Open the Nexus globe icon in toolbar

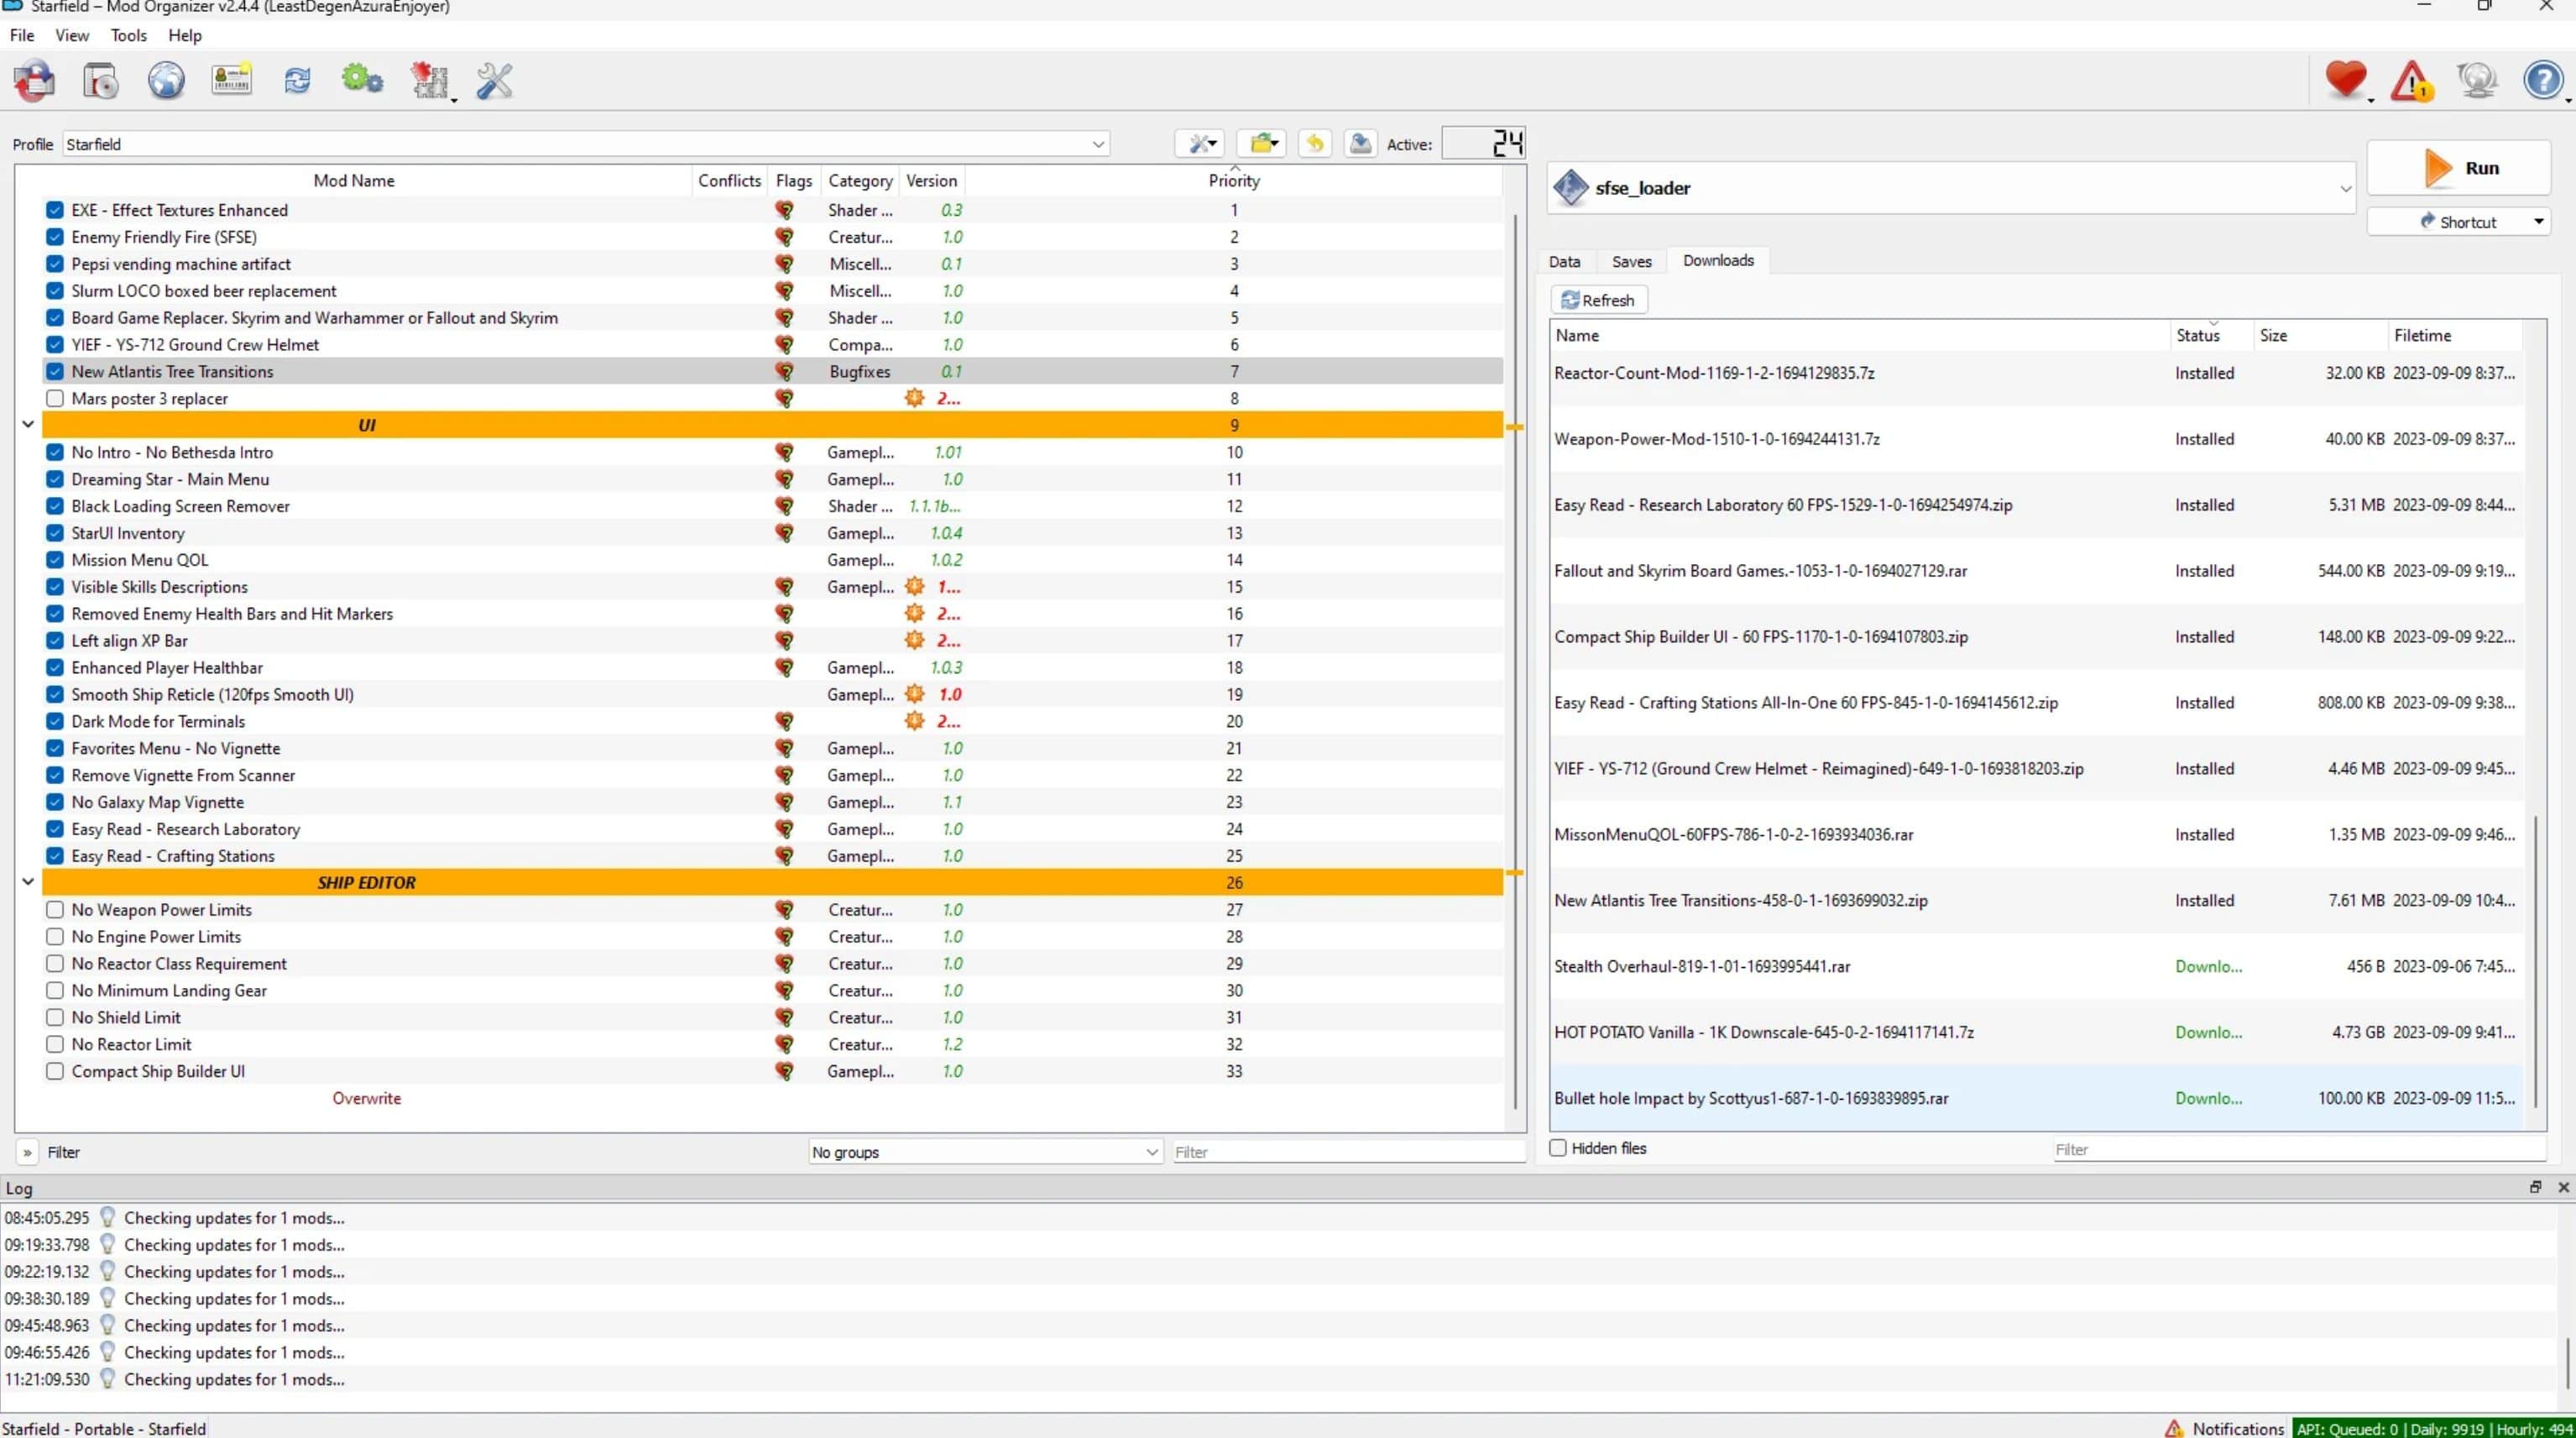[x=166, y=81]
